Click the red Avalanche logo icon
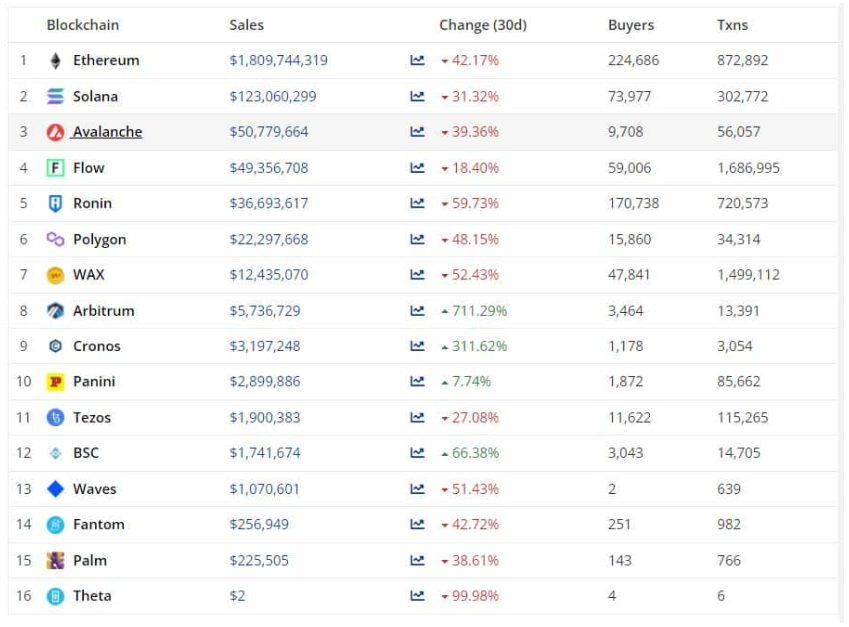The height and width of the screenshot is (627, 849). tap(55, 132)
